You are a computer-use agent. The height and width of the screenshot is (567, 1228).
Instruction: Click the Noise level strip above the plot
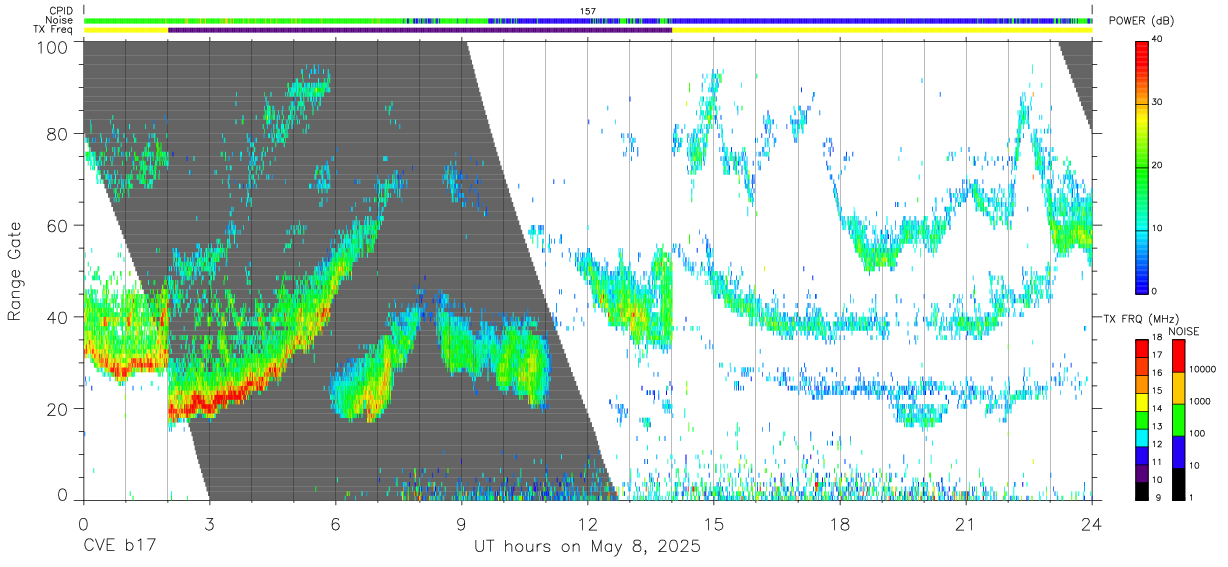coord(588,20)
